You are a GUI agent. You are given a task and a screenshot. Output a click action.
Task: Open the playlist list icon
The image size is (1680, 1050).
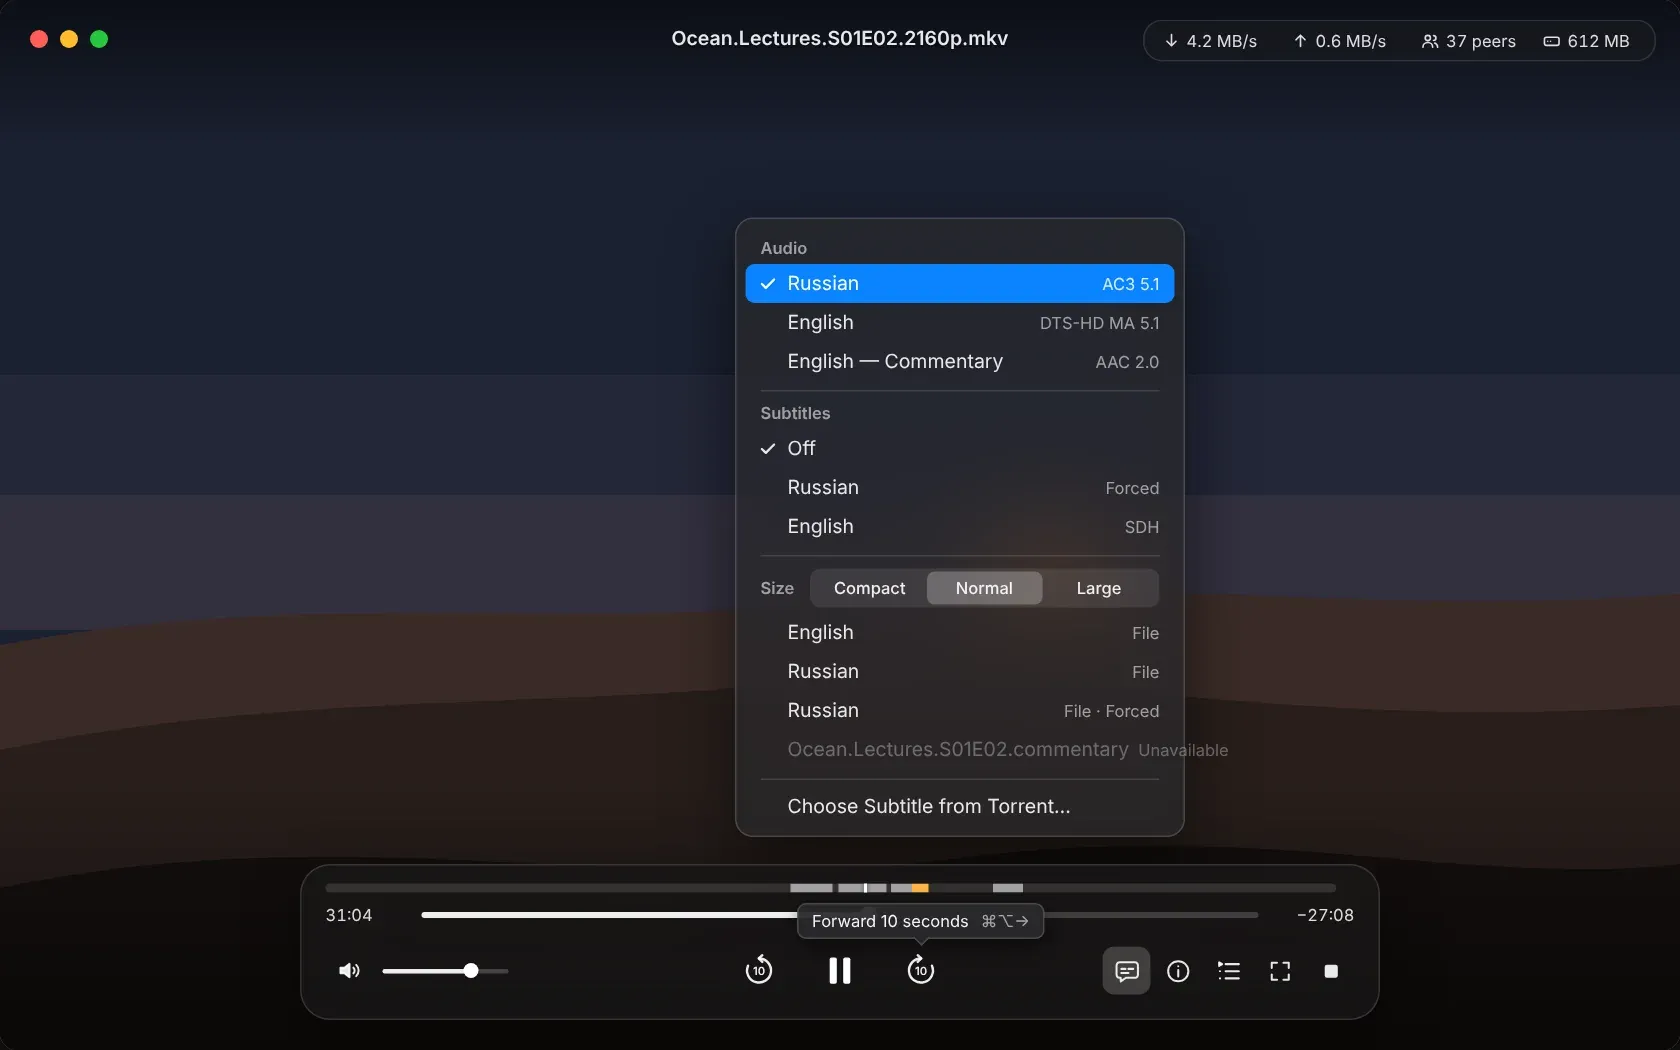[1229, 971]
